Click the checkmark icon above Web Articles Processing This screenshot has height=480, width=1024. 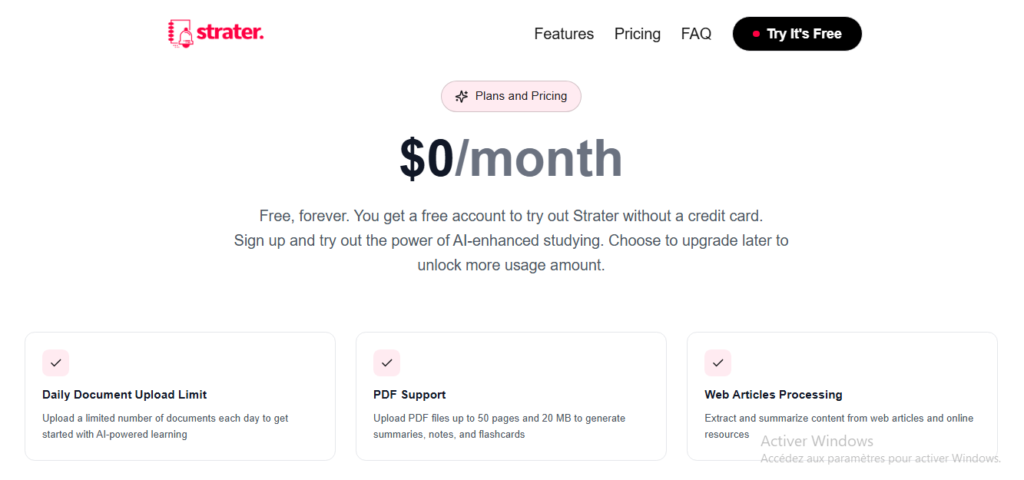click(x=718, y=362)
